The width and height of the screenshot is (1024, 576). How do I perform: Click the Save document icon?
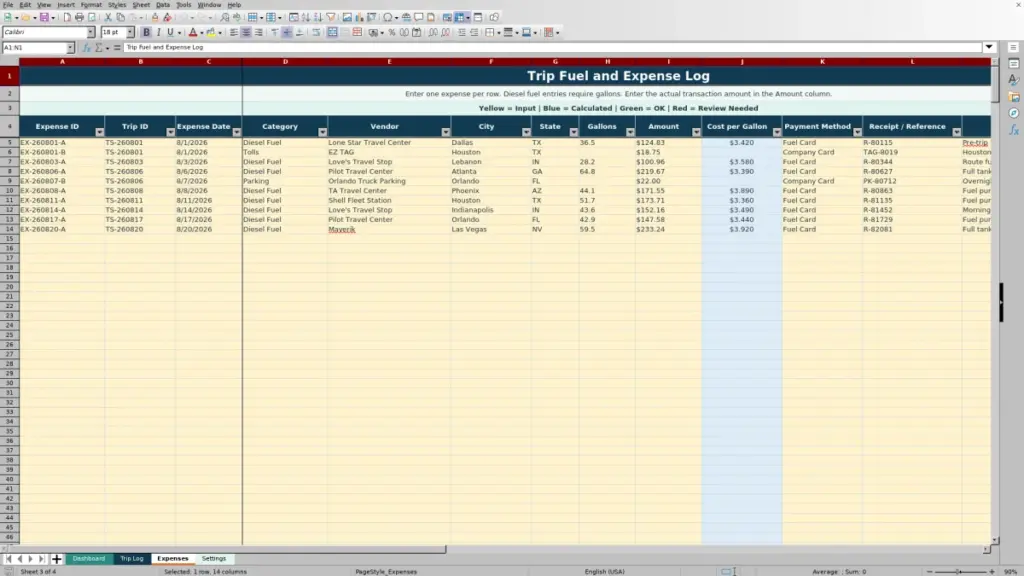44,18
